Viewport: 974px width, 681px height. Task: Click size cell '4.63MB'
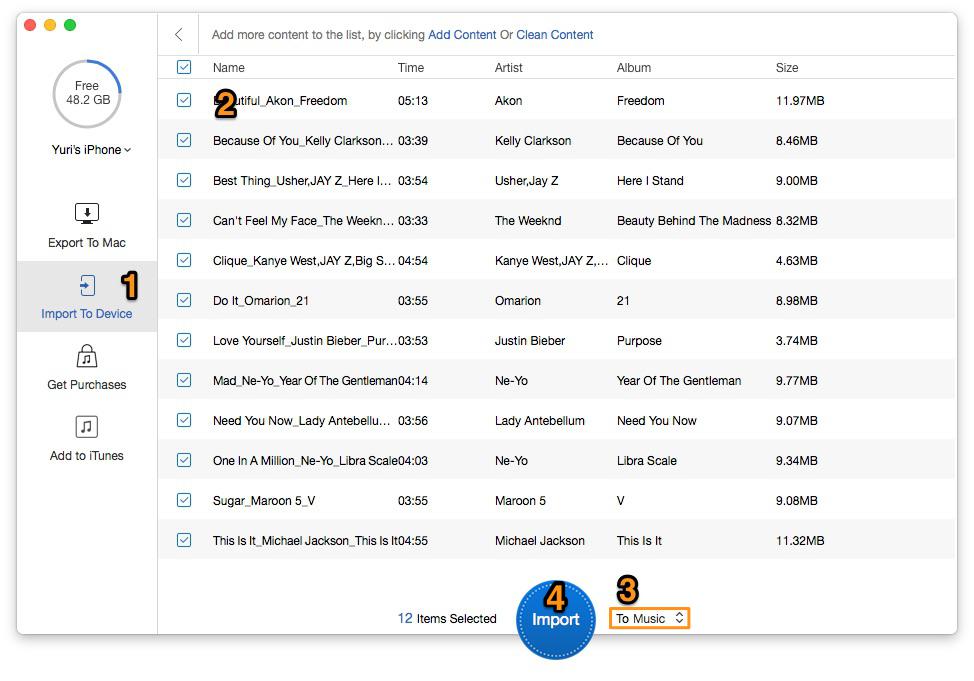(x=796, y=261)
